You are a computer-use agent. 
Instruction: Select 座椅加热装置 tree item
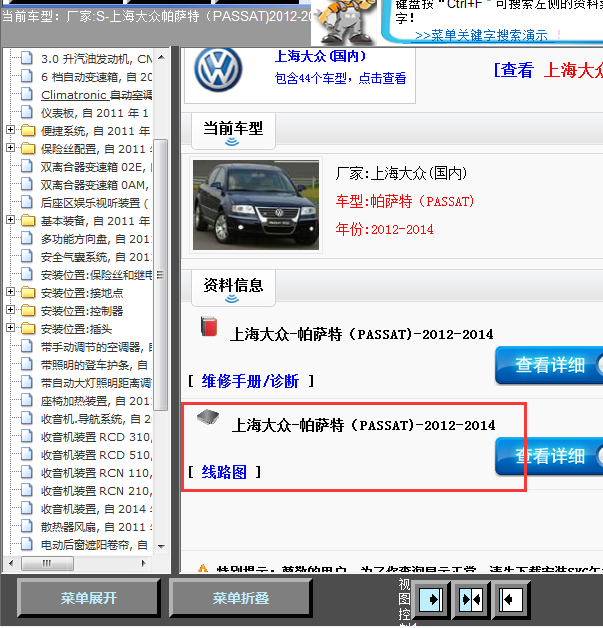[96, 401]
